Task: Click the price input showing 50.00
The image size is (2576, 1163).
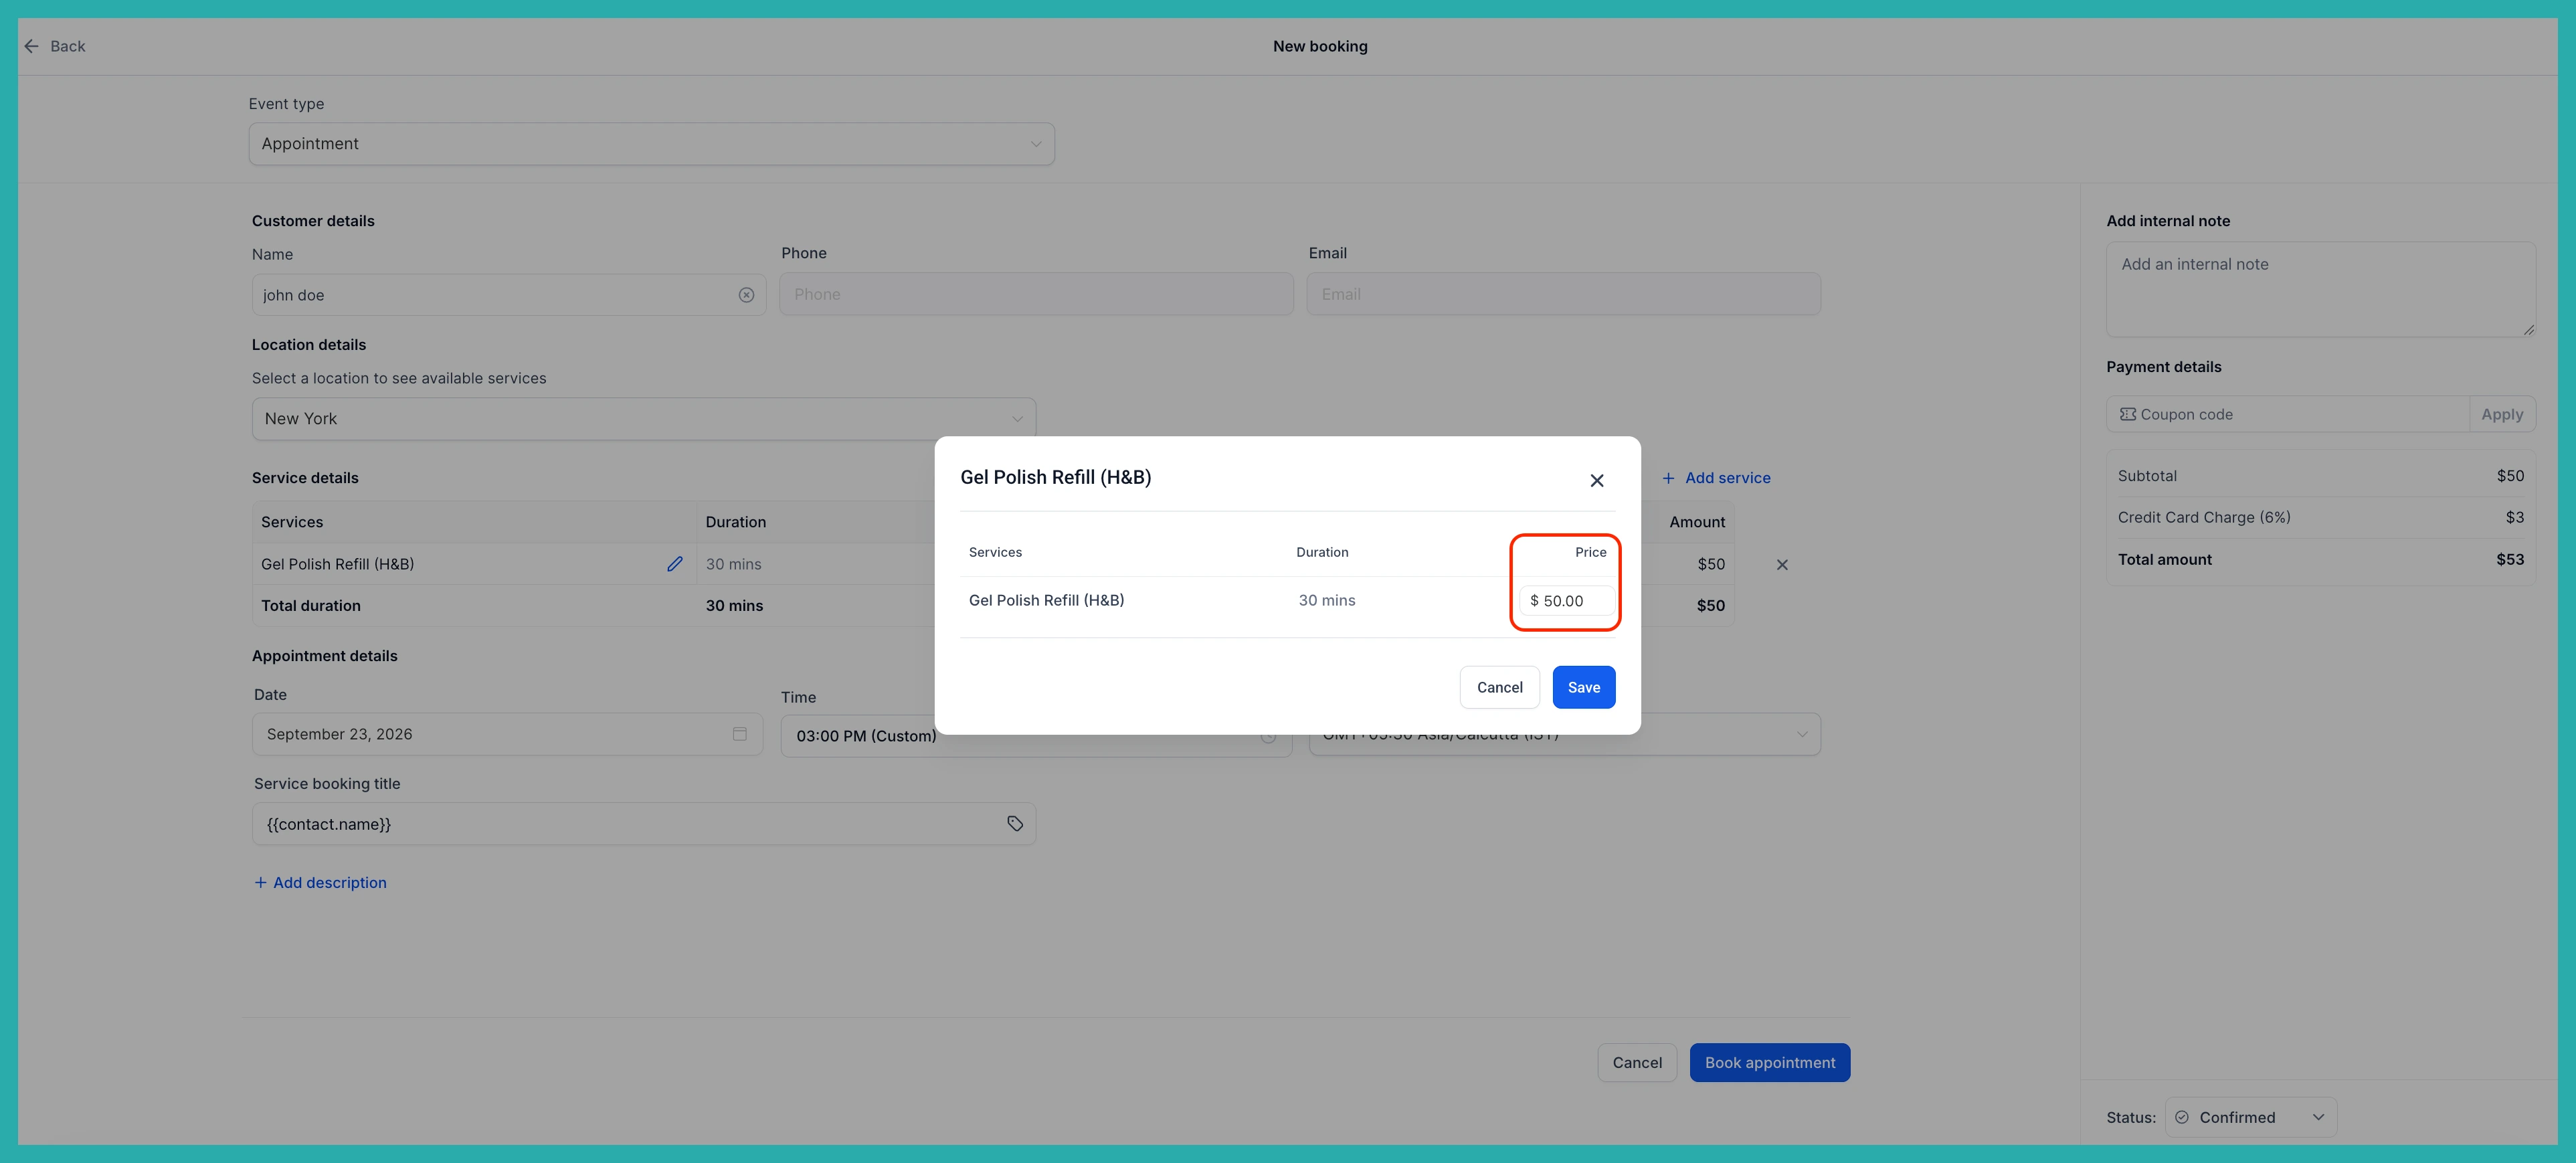Action: [1566, 601]
